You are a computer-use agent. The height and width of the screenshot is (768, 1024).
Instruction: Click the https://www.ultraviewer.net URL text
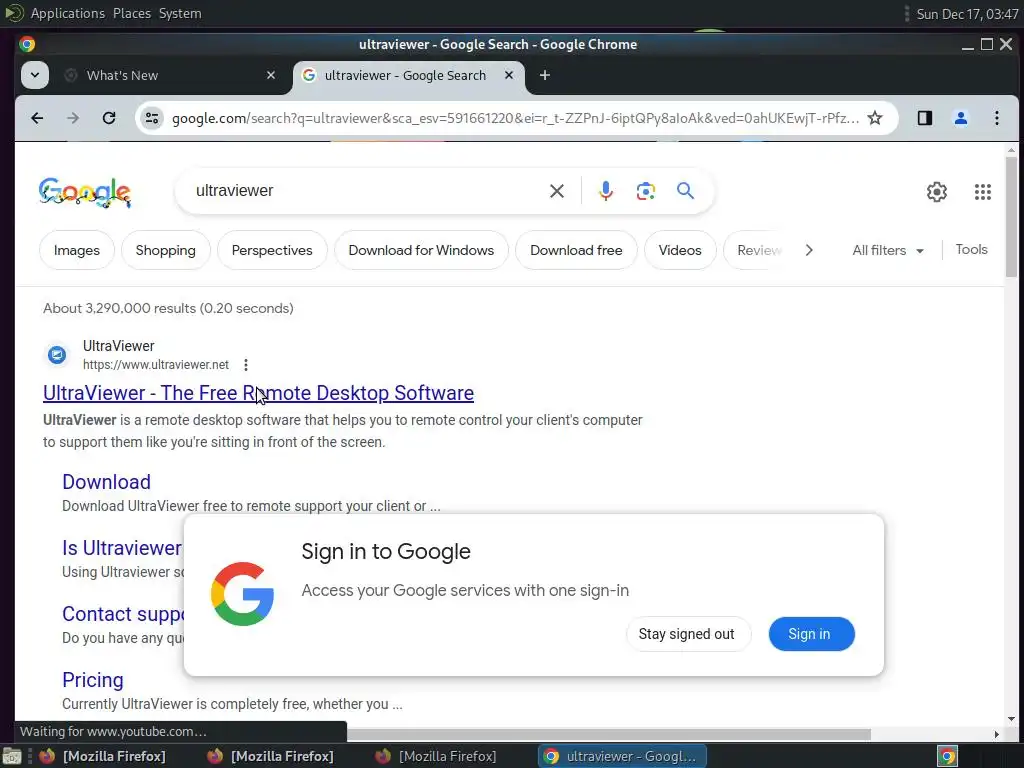point(156,365)
